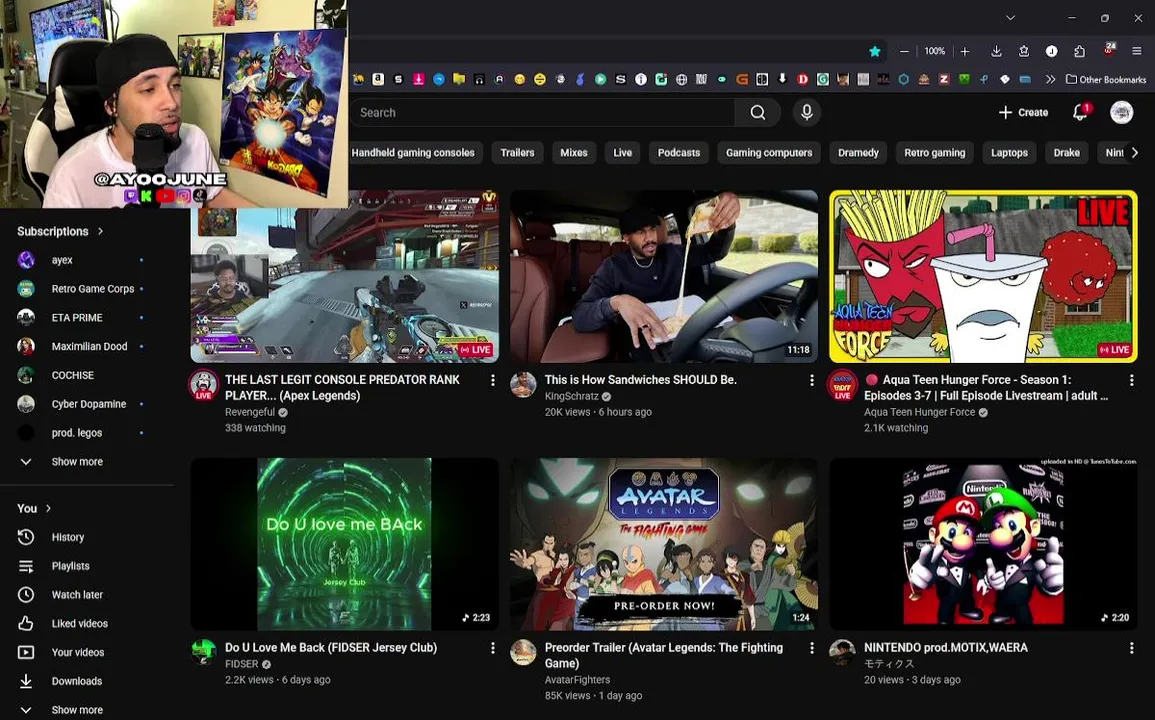1155x720 pixels.
Task: Activate voice search microphone icon
Action: click(x=807, y=112)
